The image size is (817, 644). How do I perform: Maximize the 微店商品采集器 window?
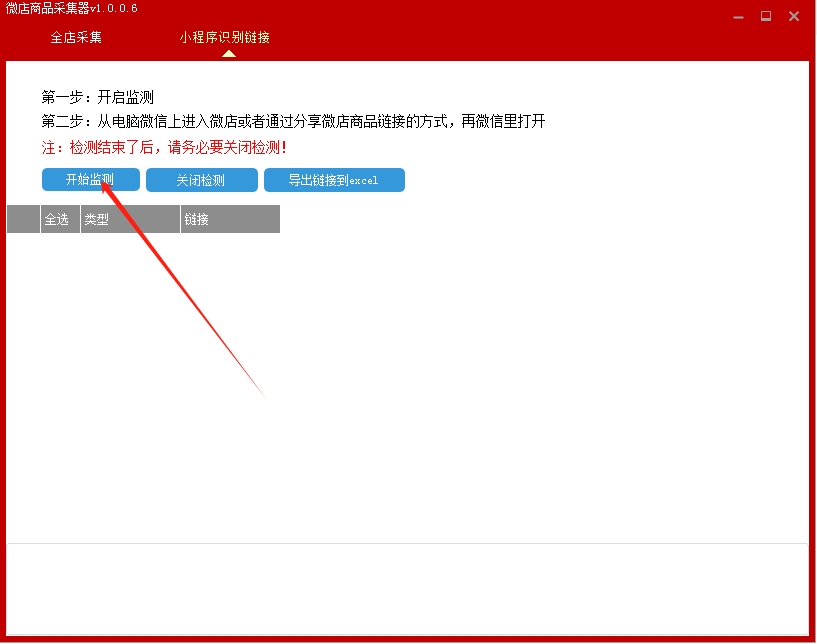(766, 17)
